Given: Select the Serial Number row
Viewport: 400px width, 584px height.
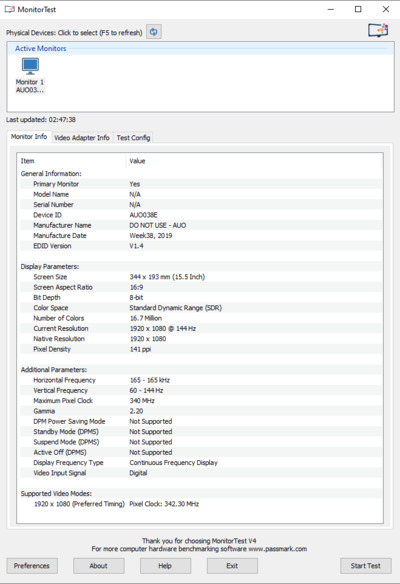Looking at the screenshot, I should tap(200, 204).
